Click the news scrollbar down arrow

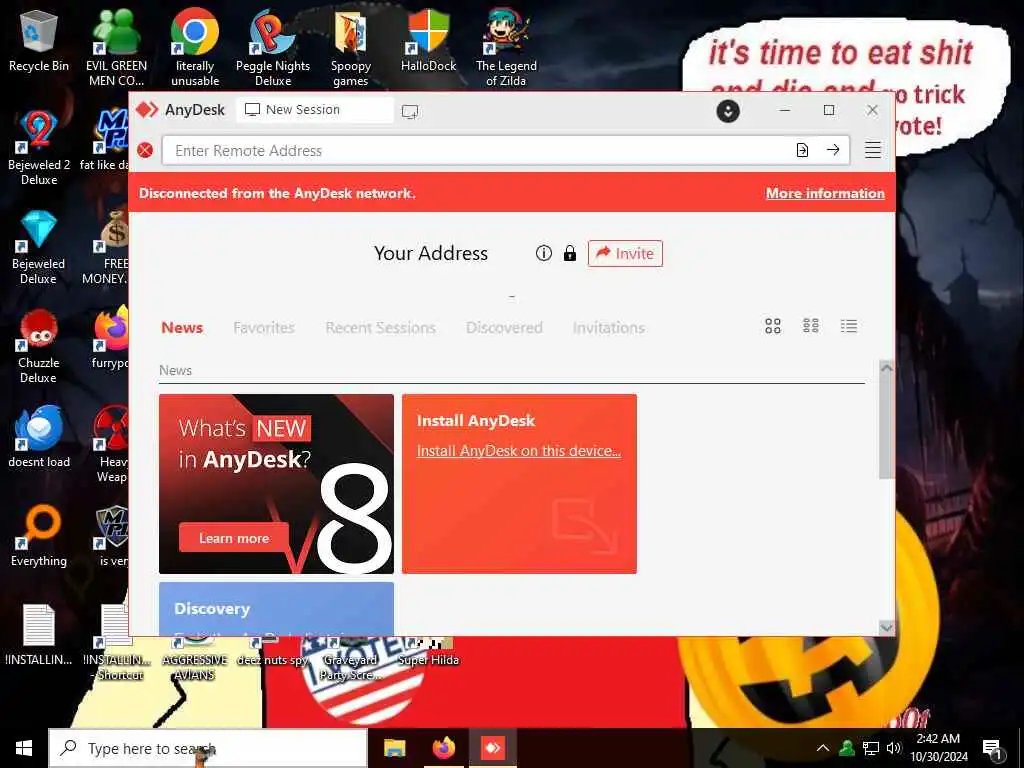click(x=886, y=627)
